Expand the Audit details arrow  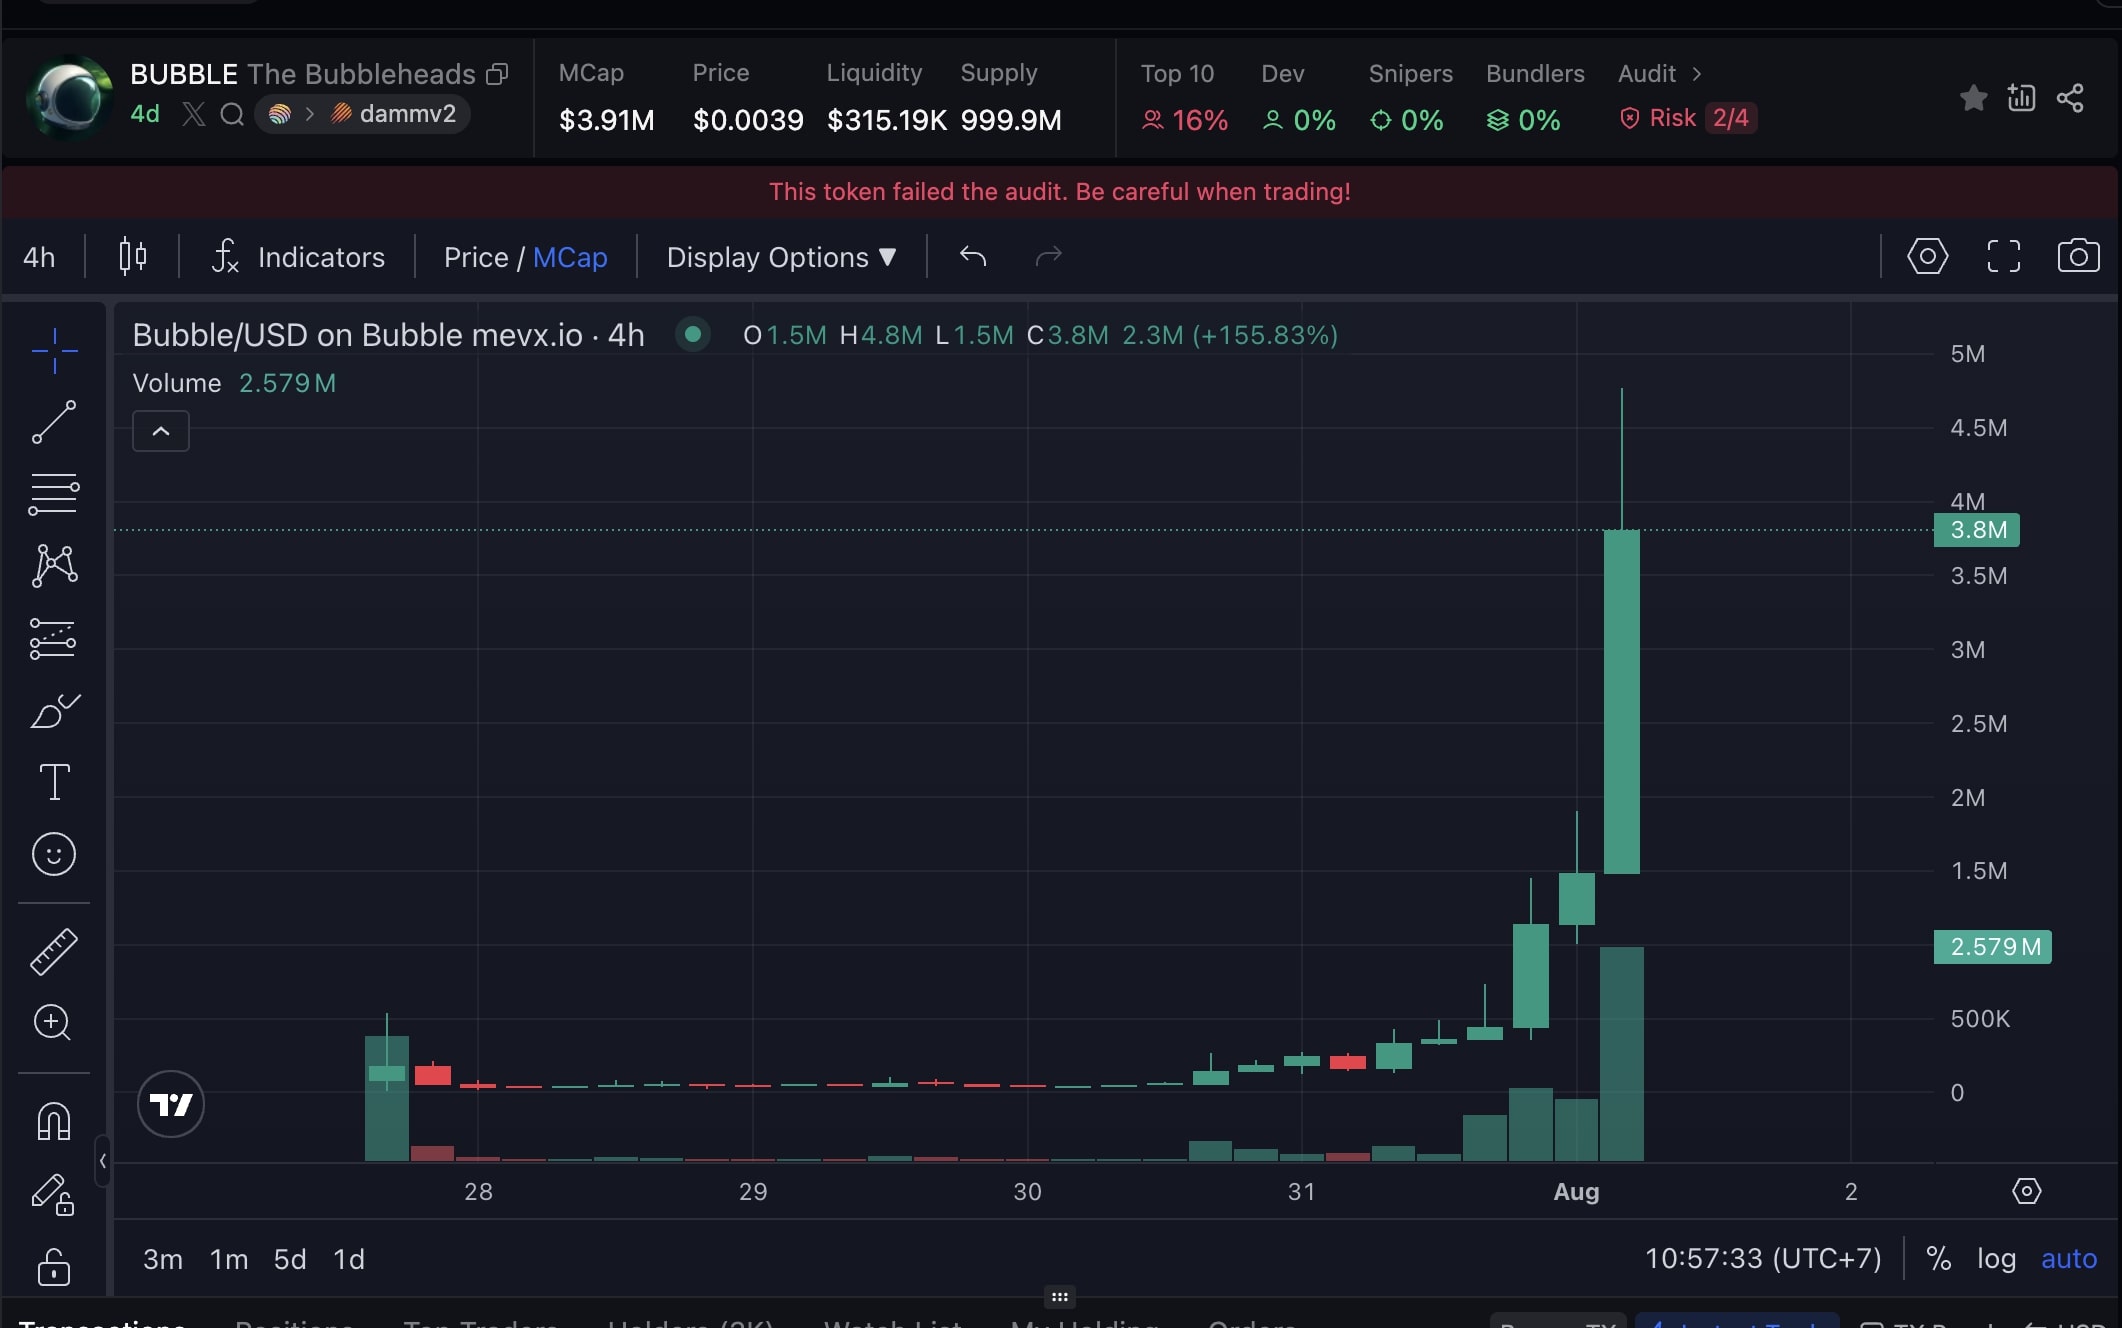tap(1696, 74)
